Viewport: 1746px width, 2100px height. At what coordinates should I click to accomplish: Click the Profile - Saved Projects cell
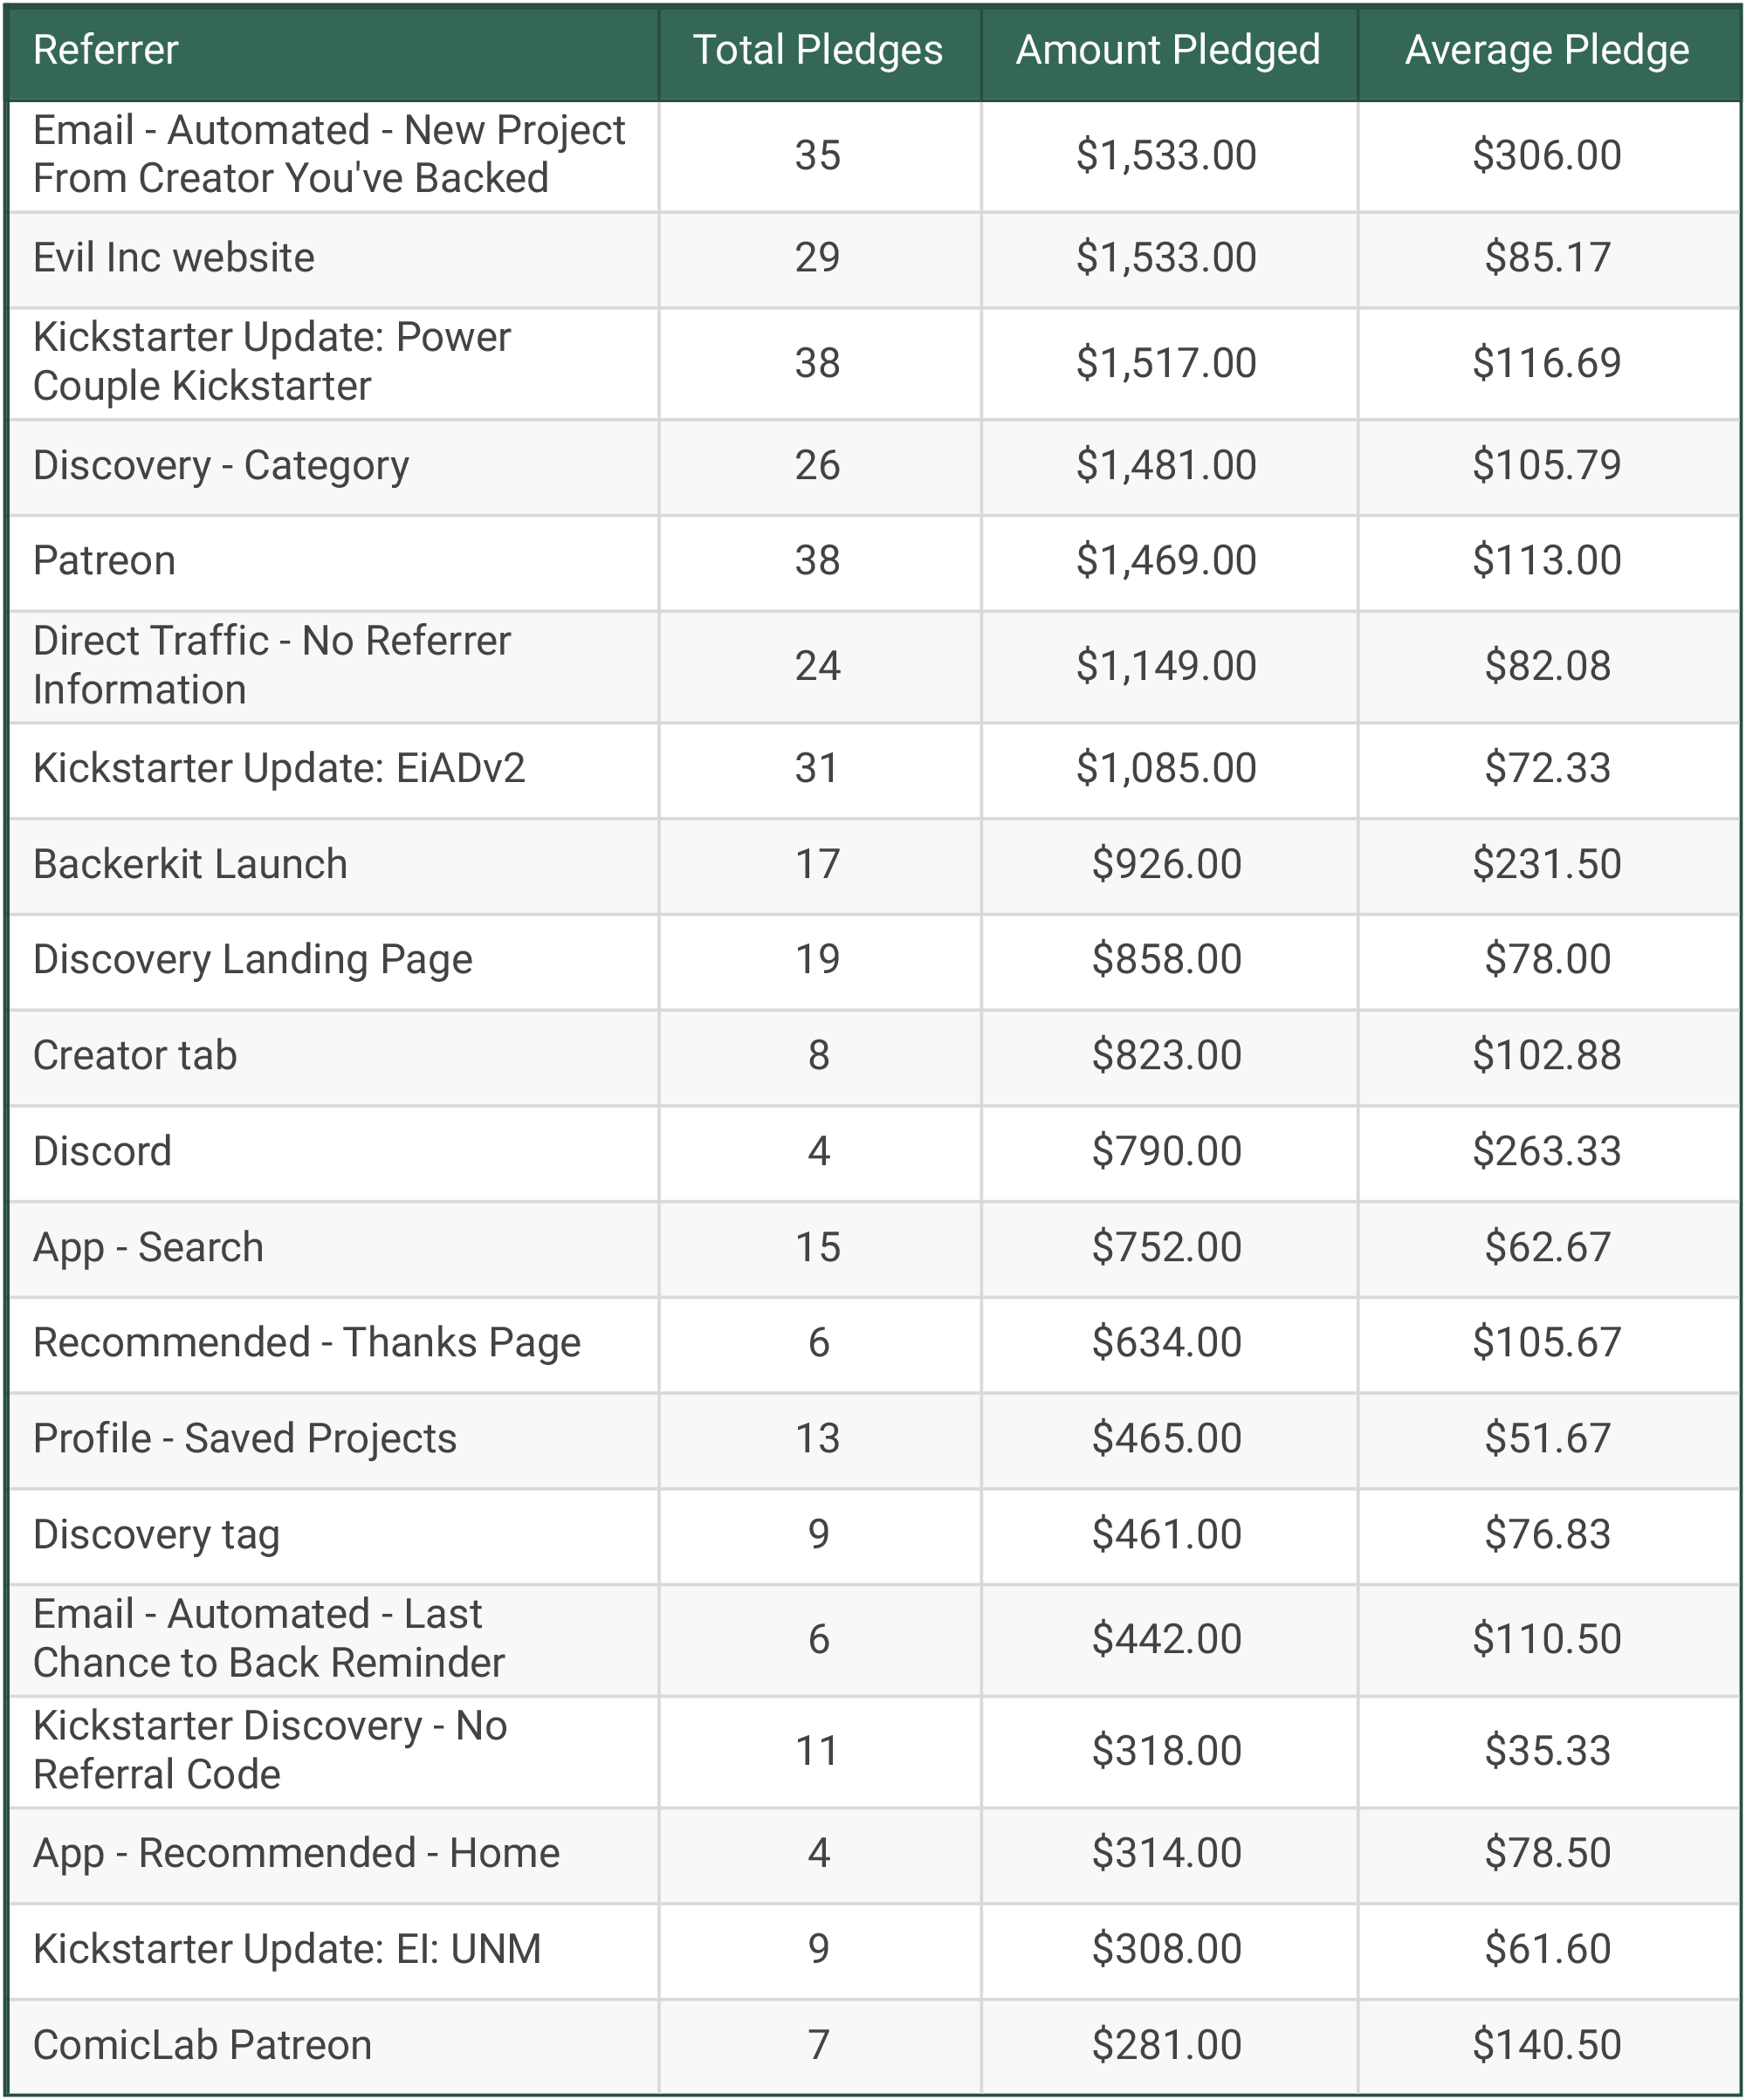tap(245, 1439)
